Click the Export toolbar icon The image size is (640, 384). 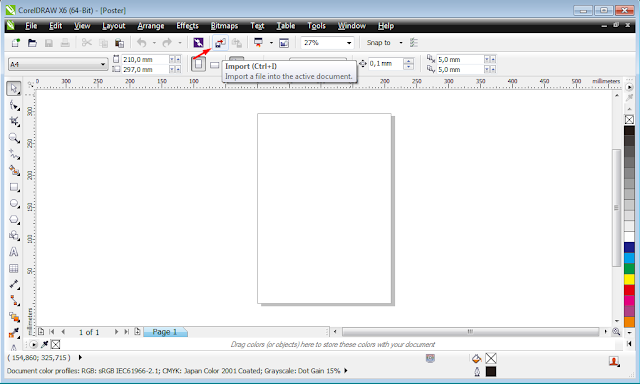click(237, 42)
